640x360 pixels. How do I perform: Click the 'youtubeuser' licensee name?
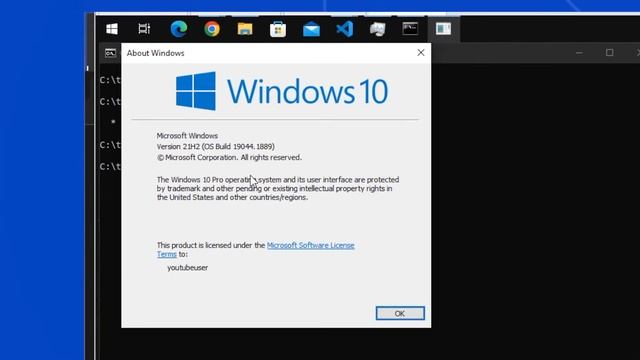point(187,267)
